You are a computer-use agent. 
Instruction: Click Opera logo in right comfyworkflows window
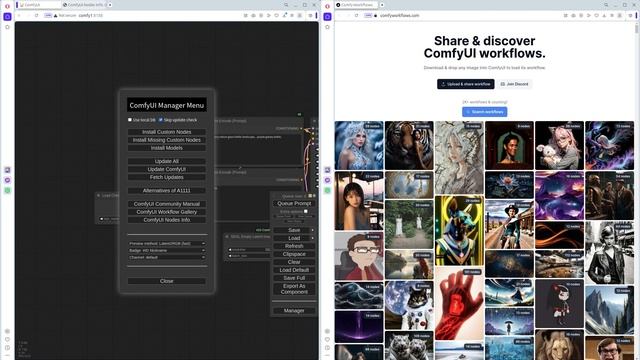point(327,5)
